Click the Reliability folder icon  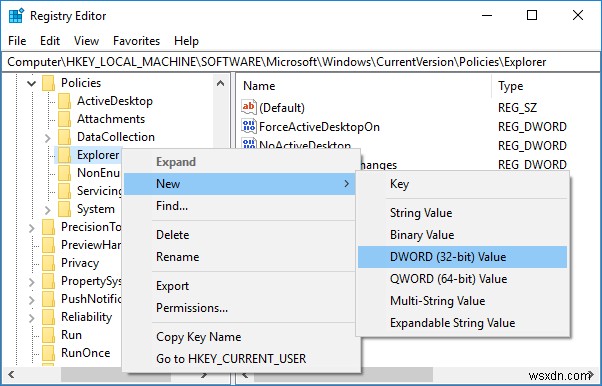click(49, 317)
